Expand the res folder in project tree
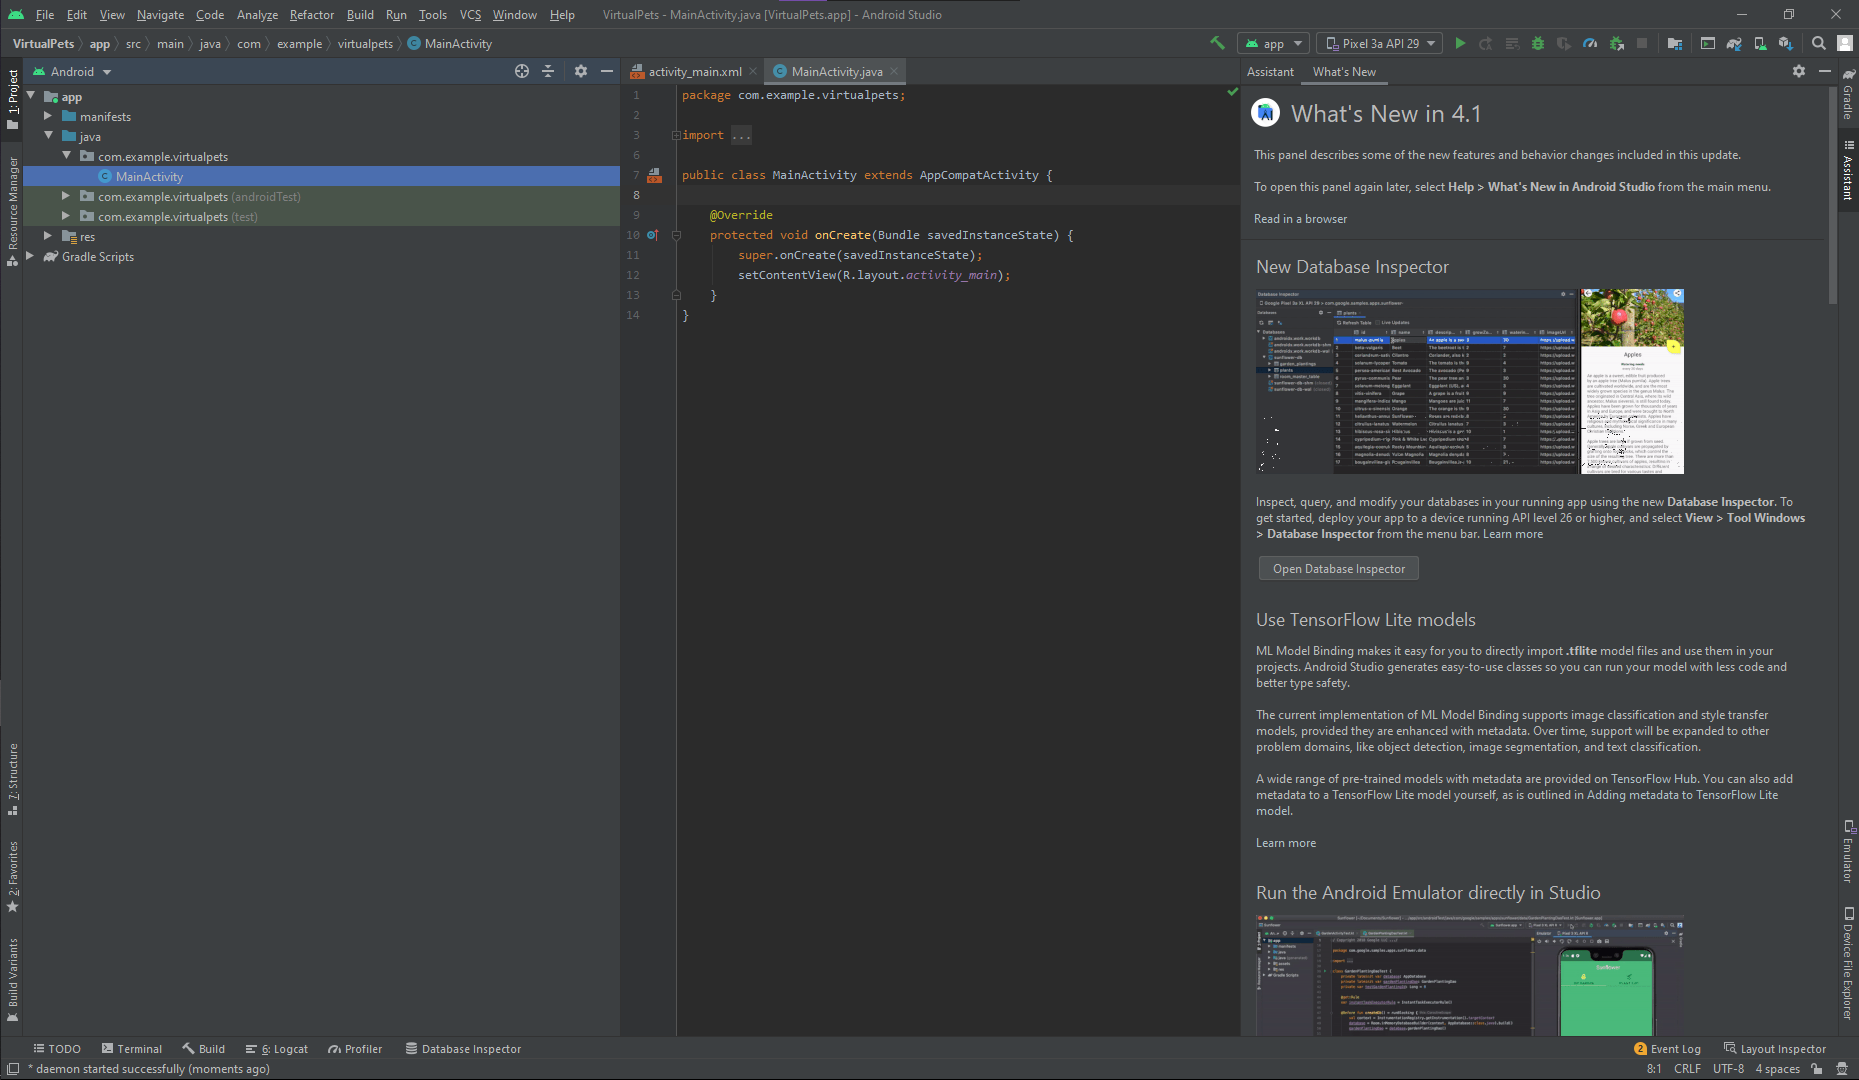Viewport: 1859px width, 1080px height. pyautogui.click(x=47, y=236)
